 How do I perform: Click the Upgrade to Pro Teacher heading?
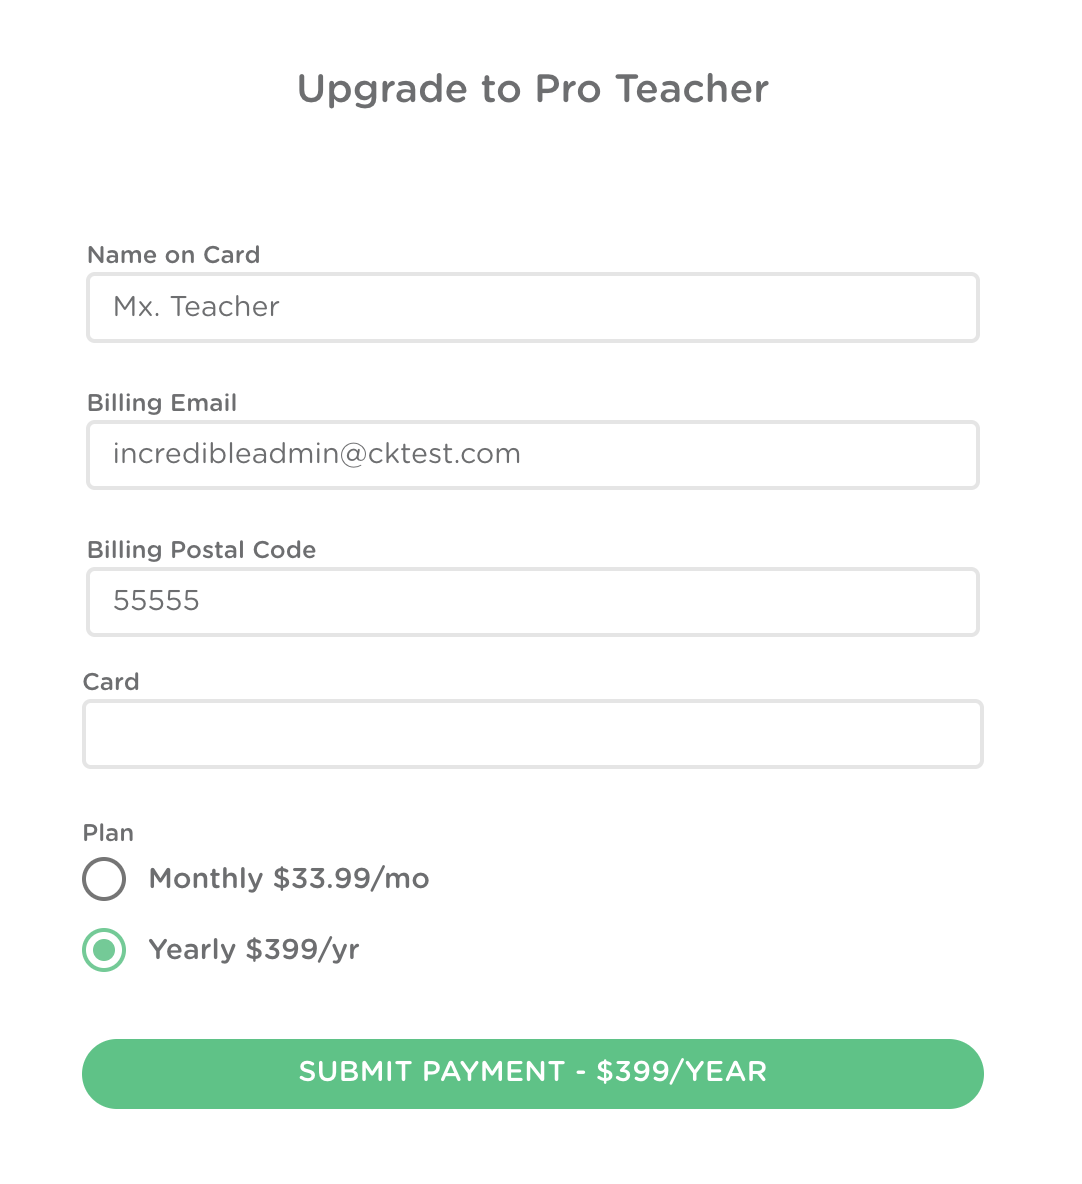tap(532, 88)
